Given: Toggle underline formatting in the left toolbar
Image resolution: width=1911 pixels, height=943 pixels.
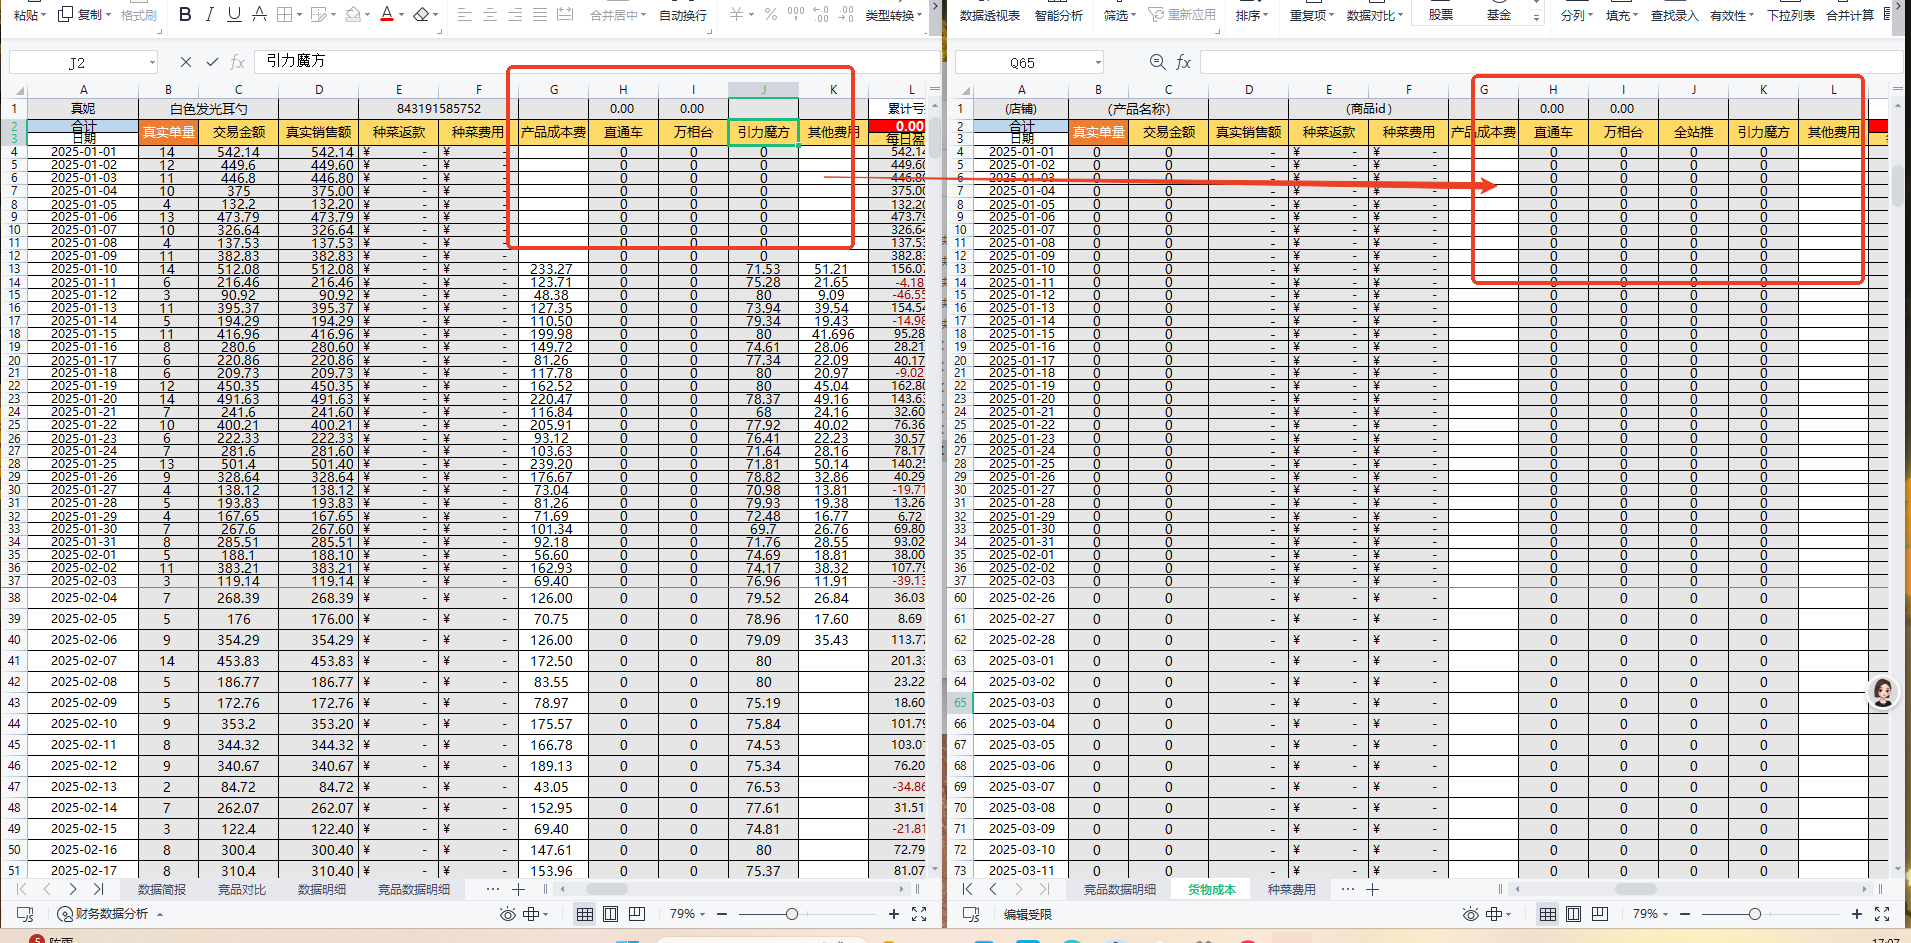Looking at the screenshot, I should 234,15.
